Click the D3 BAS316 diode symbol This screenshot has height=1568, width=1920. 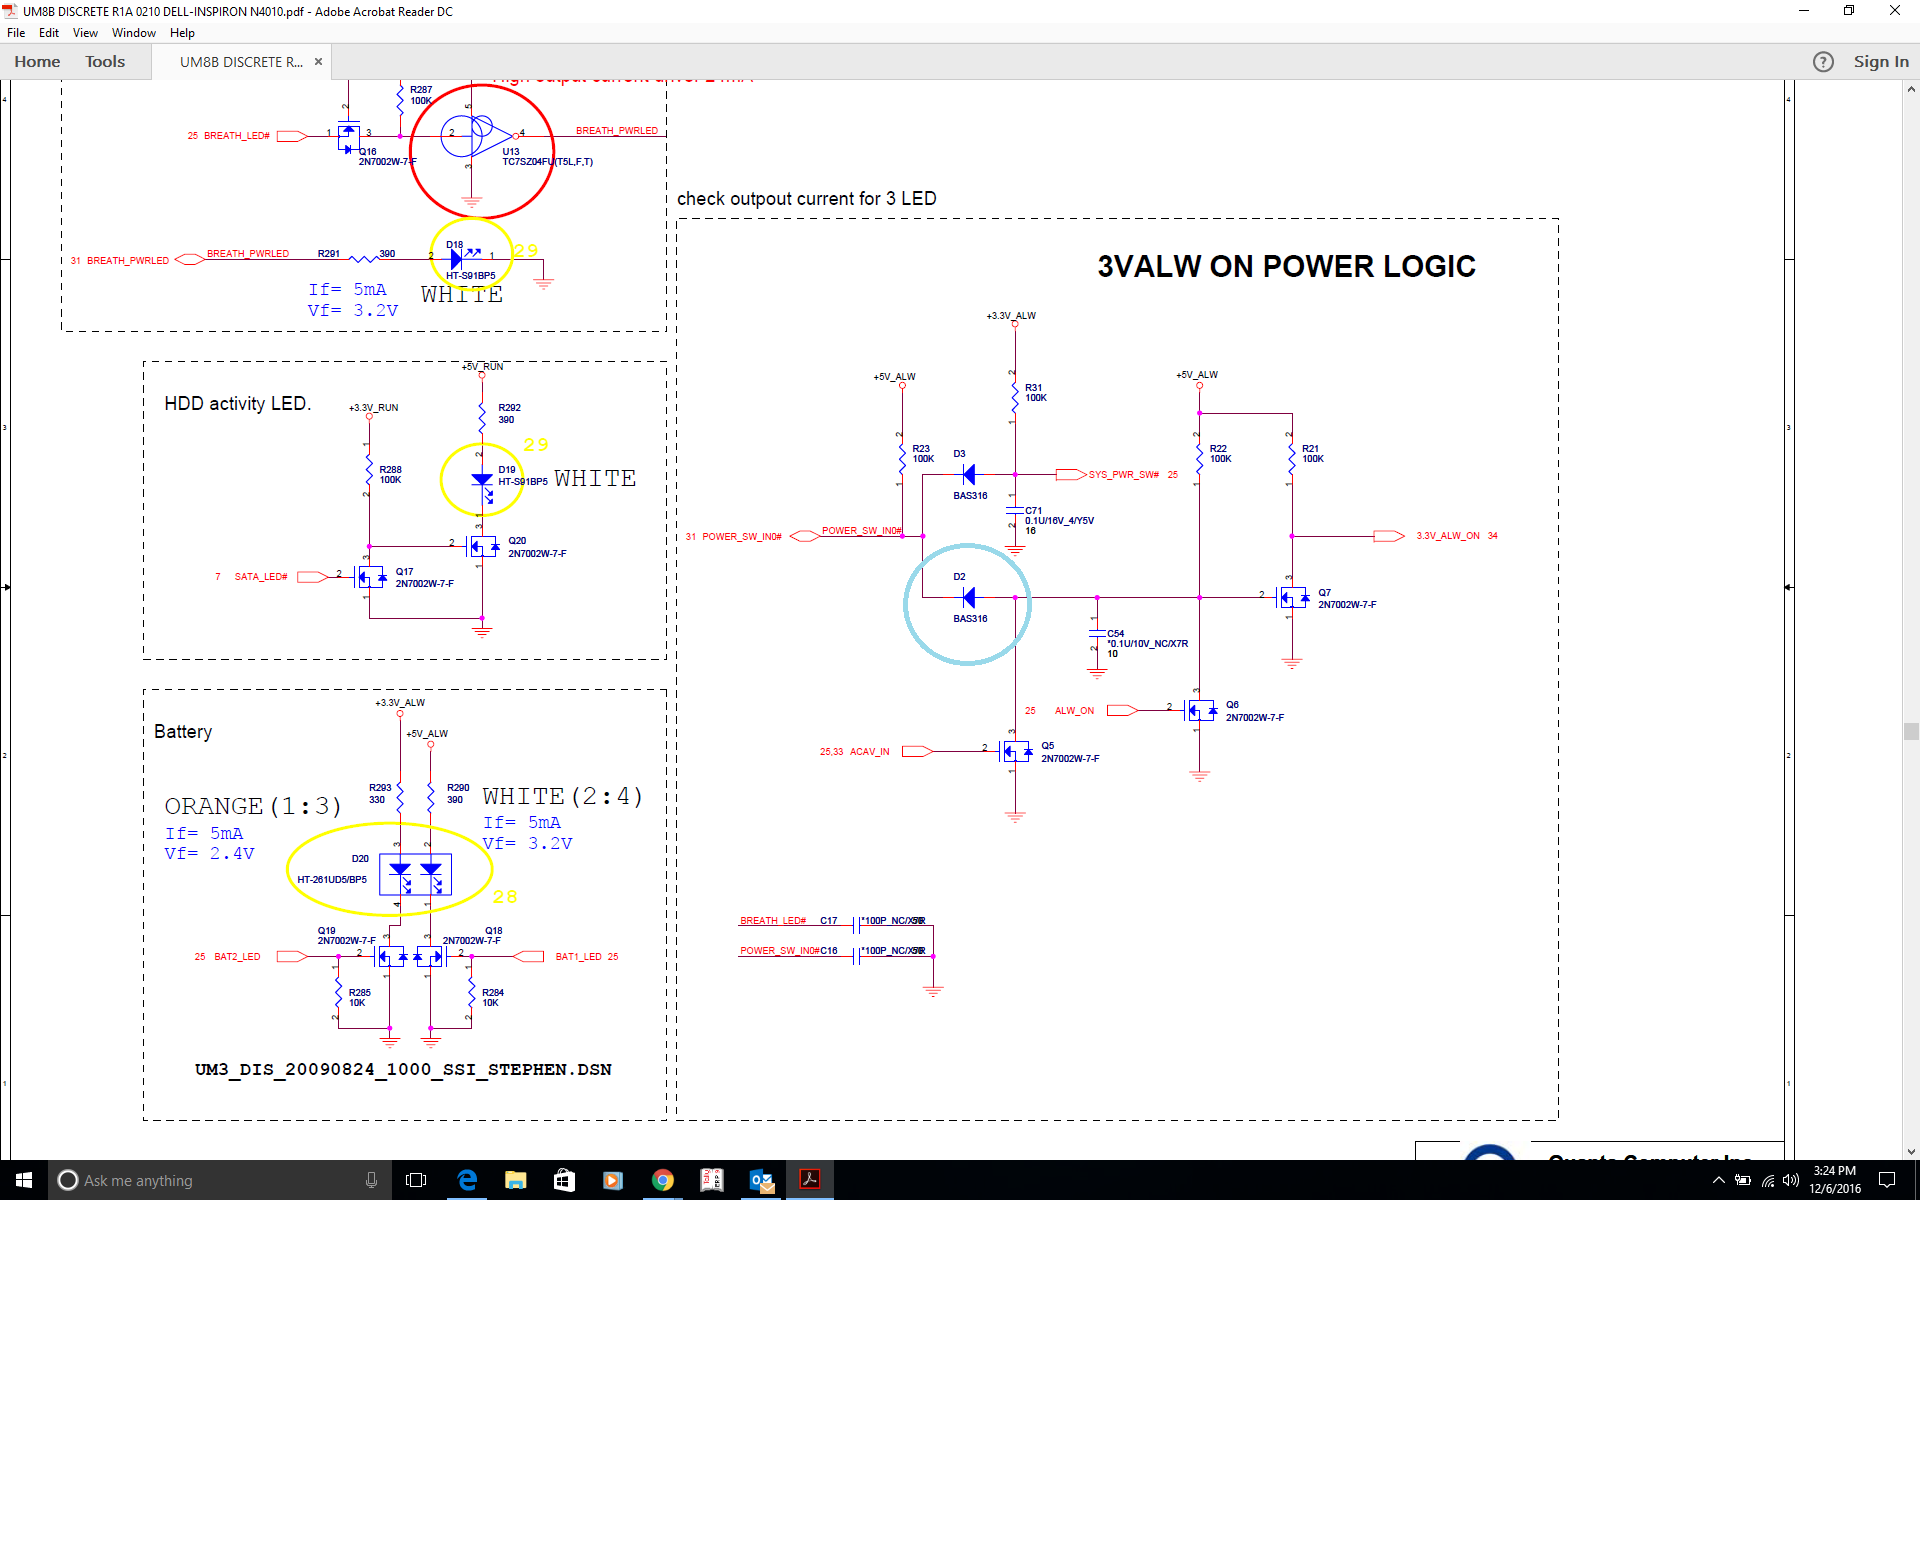968,475
